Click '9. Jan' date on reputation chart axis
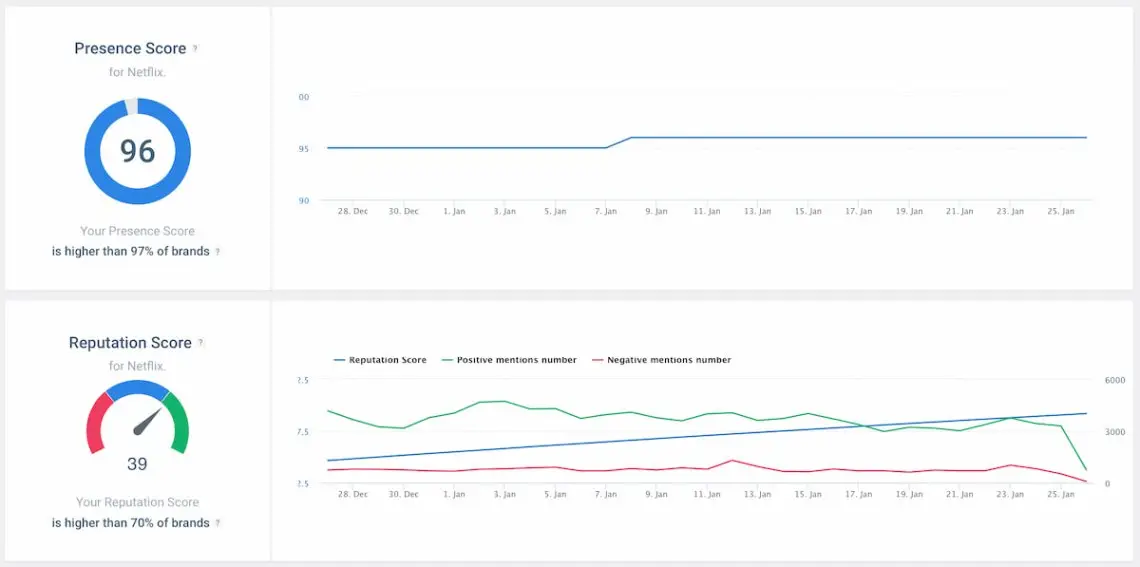 point(657,494)
